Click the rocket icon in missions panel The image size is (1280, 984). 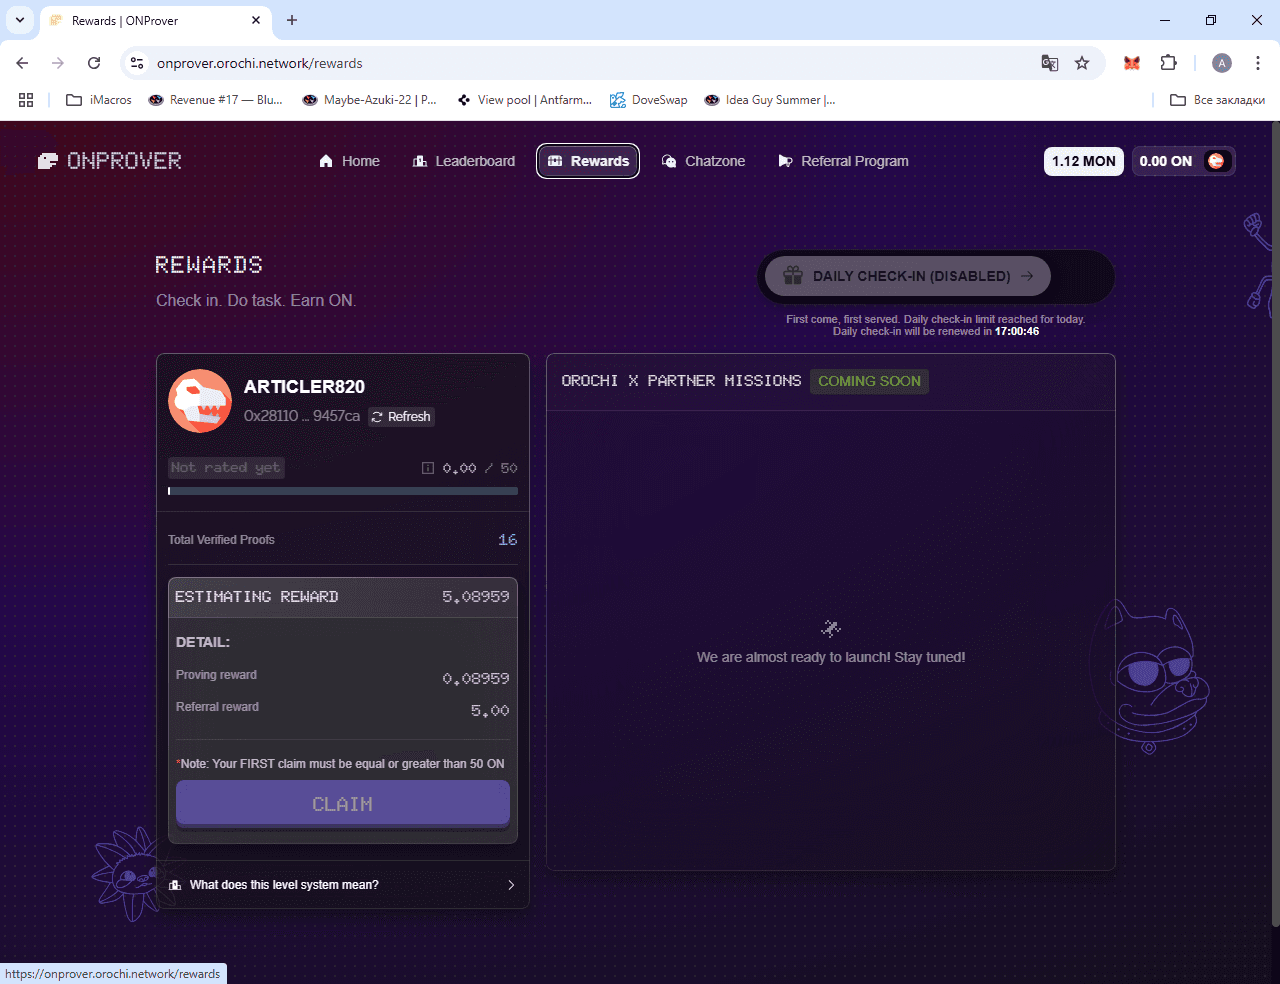tap(831, 628)
